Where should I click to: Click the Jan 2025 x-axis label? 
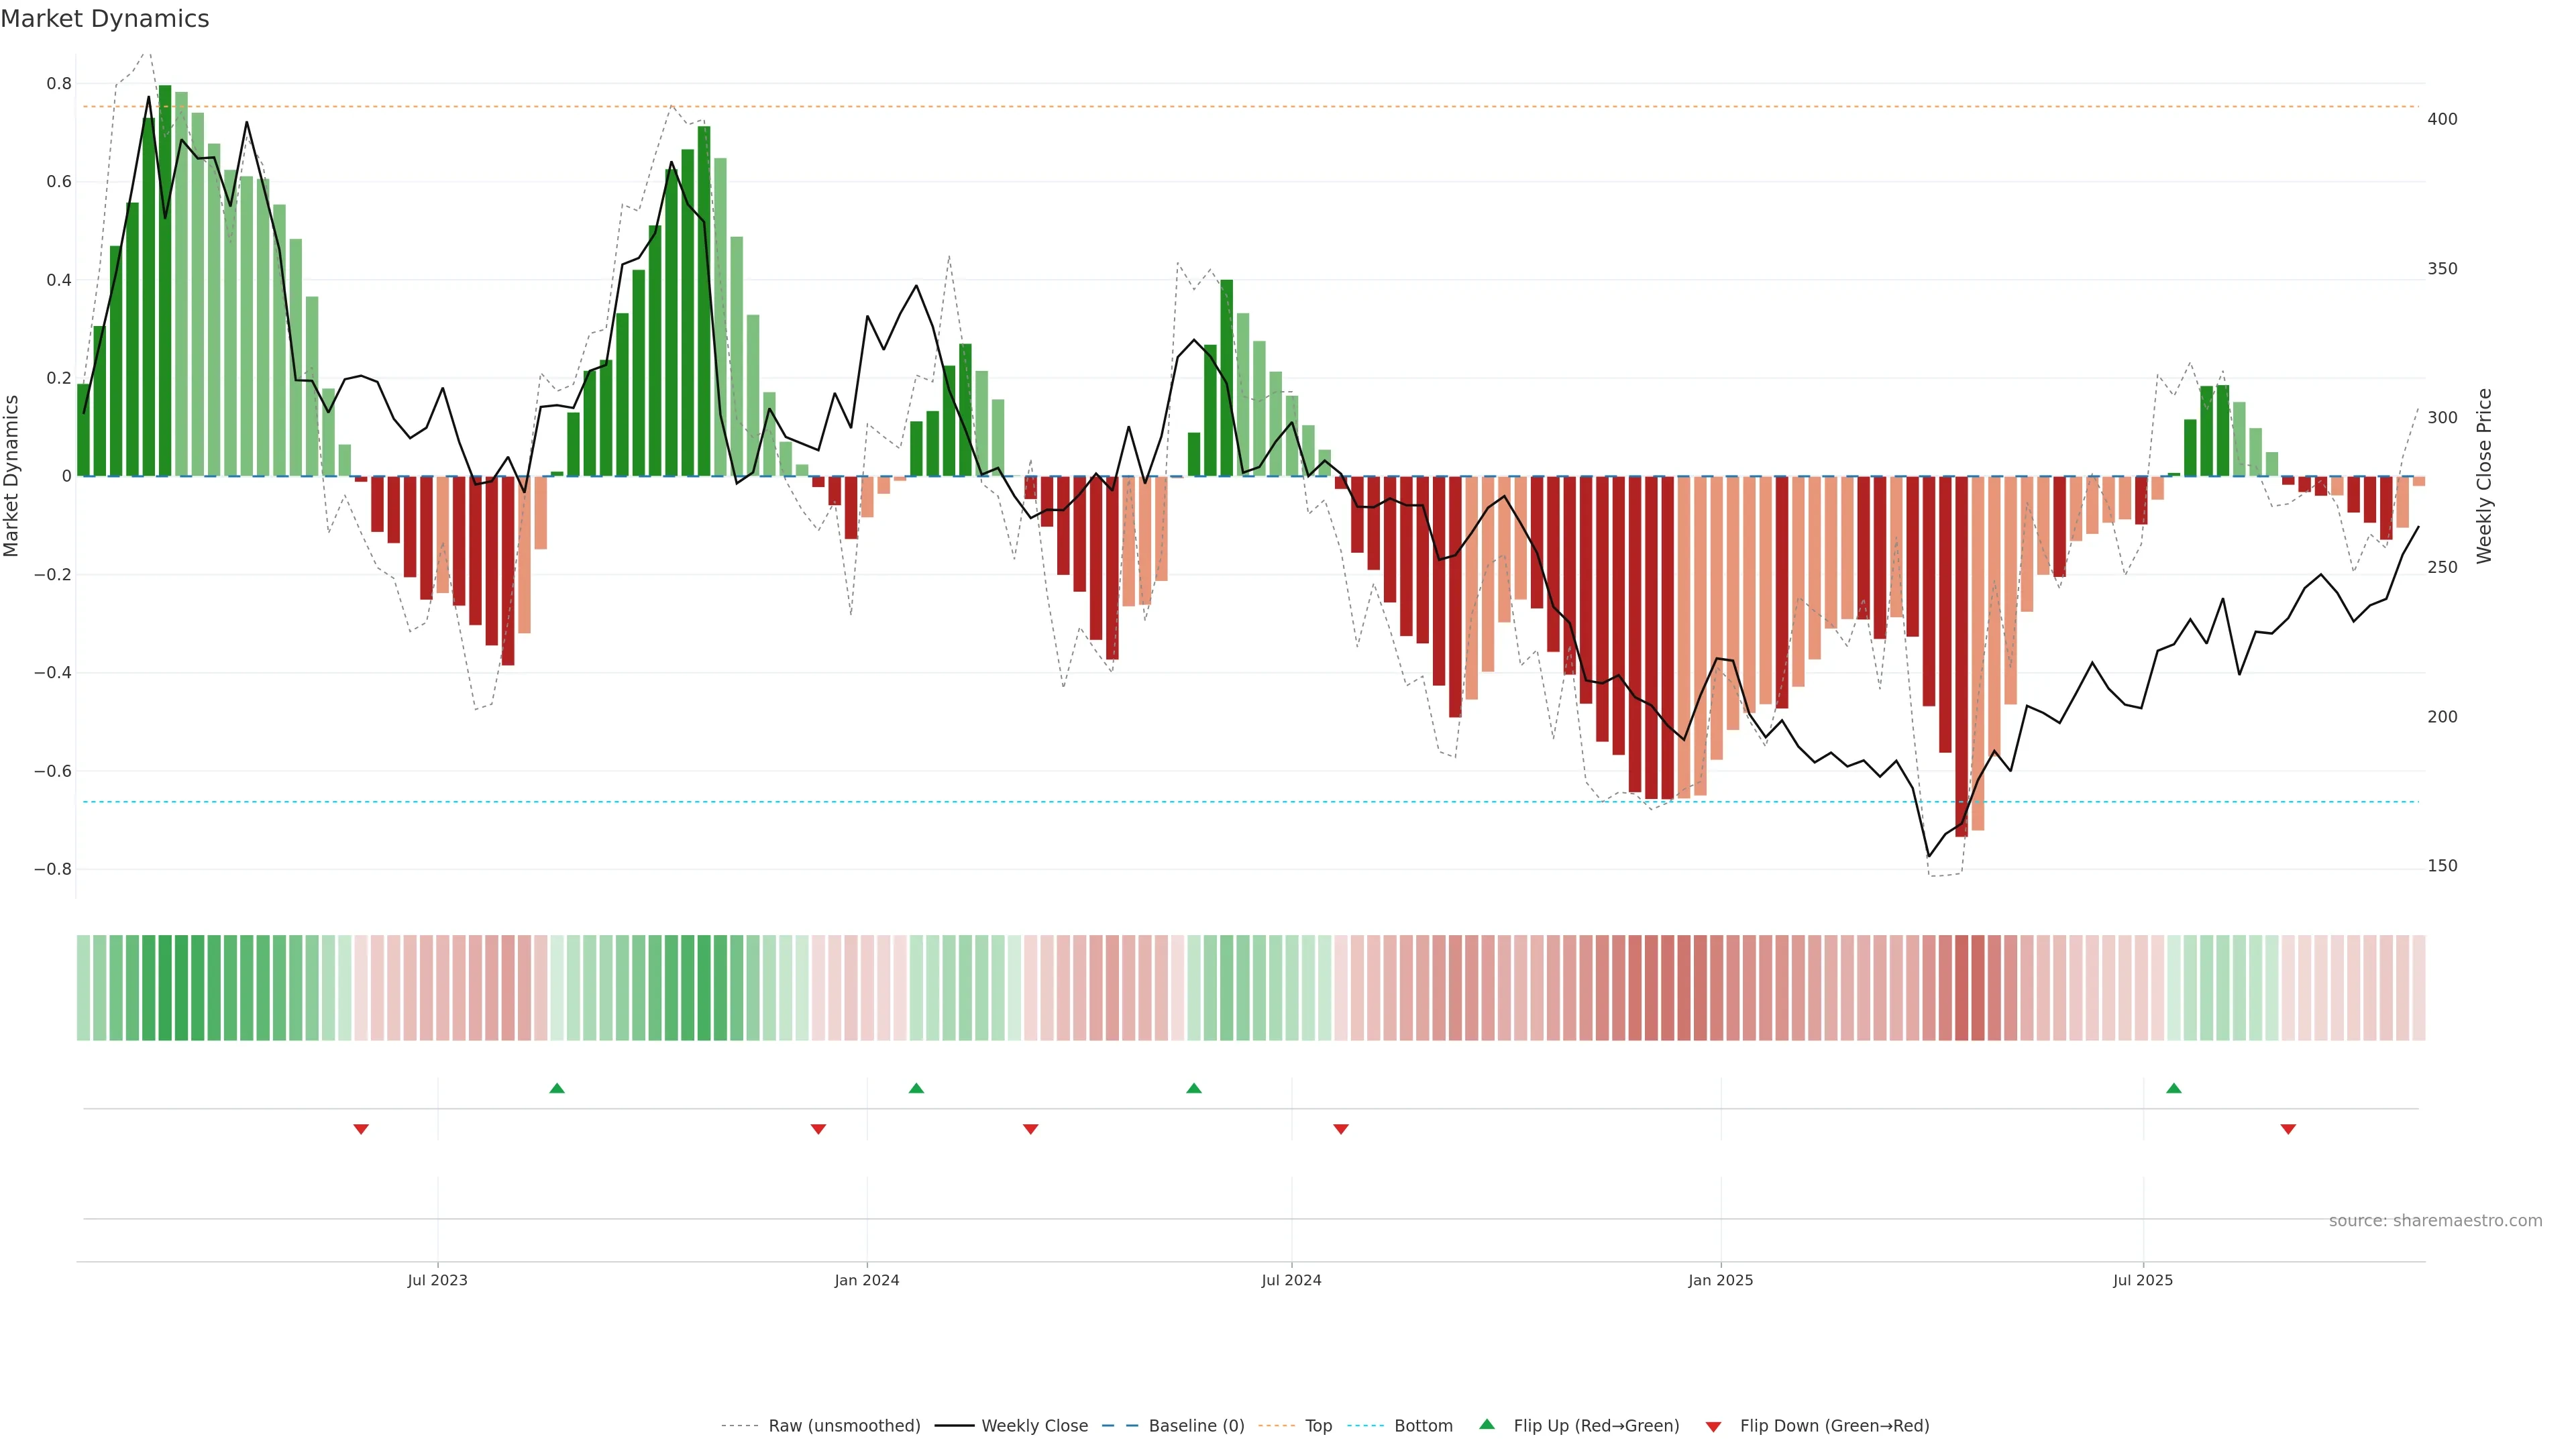coord(1720,1280)
